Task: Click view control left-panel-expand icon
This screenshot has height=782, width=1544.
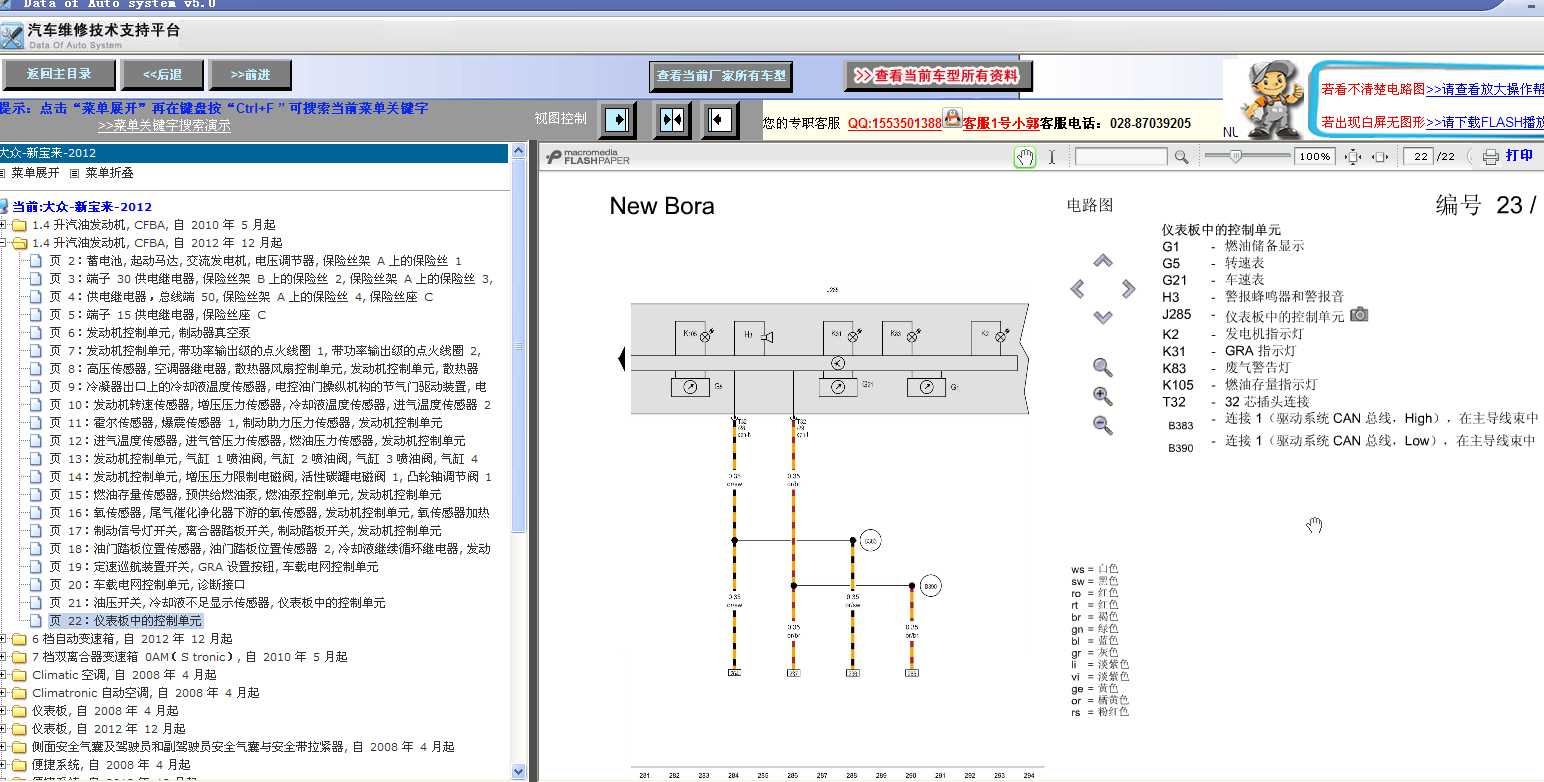Action: 619,120
